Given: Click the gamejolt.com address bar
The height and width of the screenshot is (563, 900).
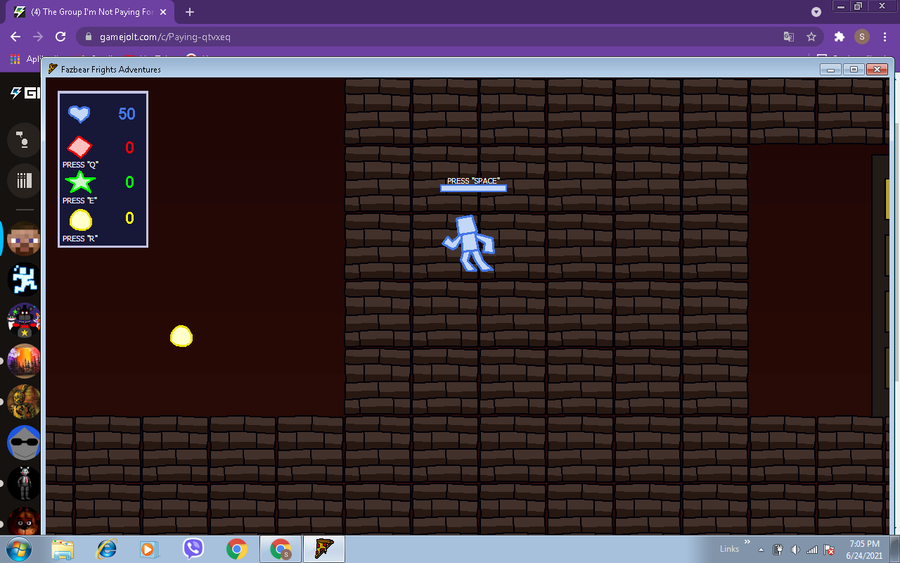Looking at the screenshot, I should [x=449, y=37].
